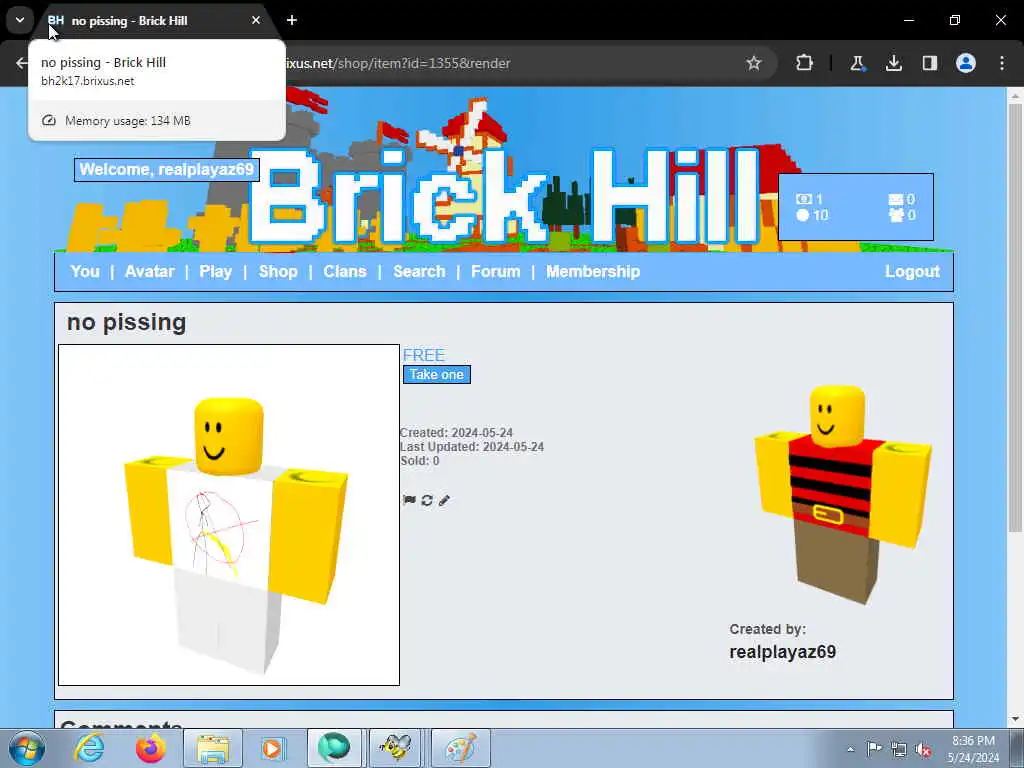Open the Avatar page
Screen dimensions: 1024x768
[150, 271]
